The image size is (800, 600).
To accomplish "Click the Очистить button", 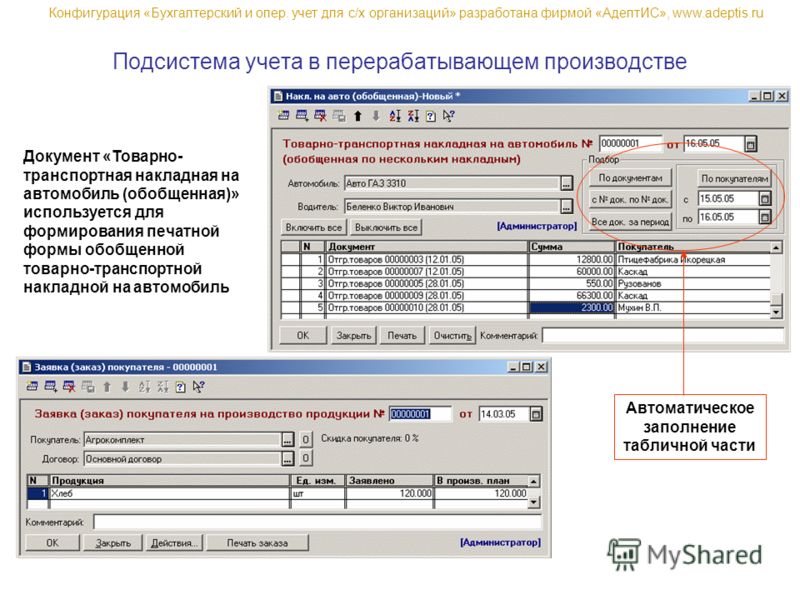I will point(452,335).
